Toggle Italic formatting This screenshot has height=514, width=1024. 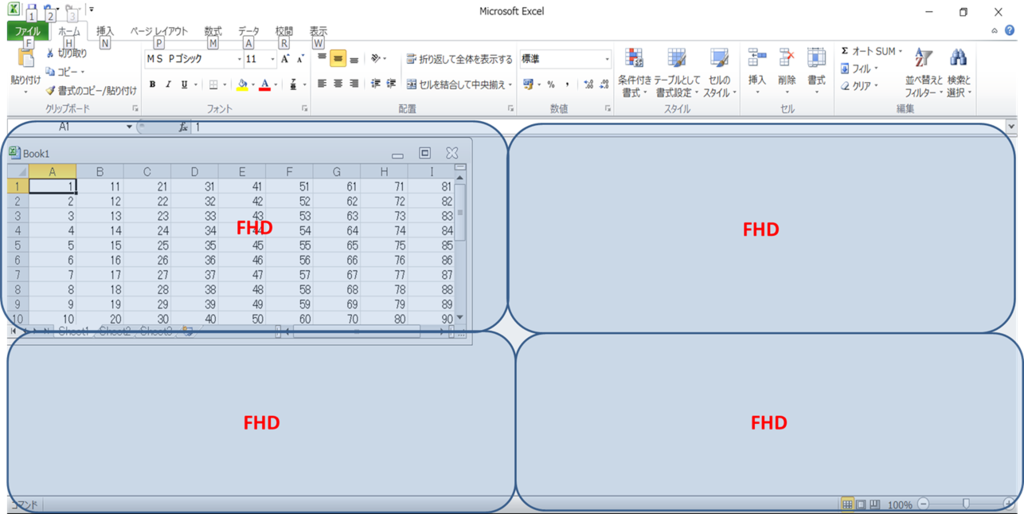(x=168, y=84)
